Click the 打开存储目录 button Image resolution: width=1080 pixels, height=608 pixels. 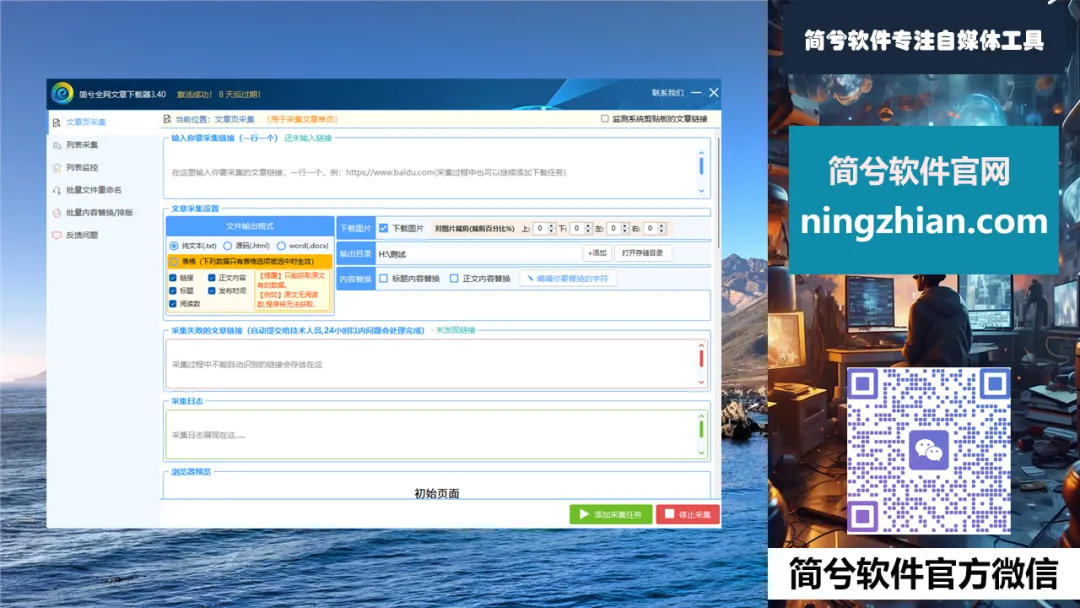(642, 253)
